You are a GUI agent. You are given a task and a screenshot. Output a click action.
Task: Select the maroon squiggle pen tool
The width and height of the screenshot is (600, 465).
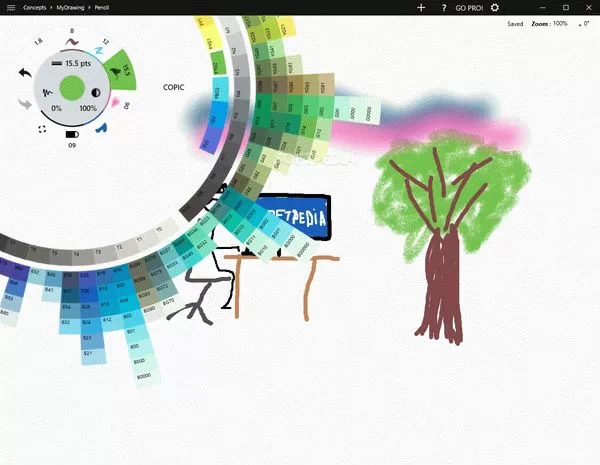[72, 41]
